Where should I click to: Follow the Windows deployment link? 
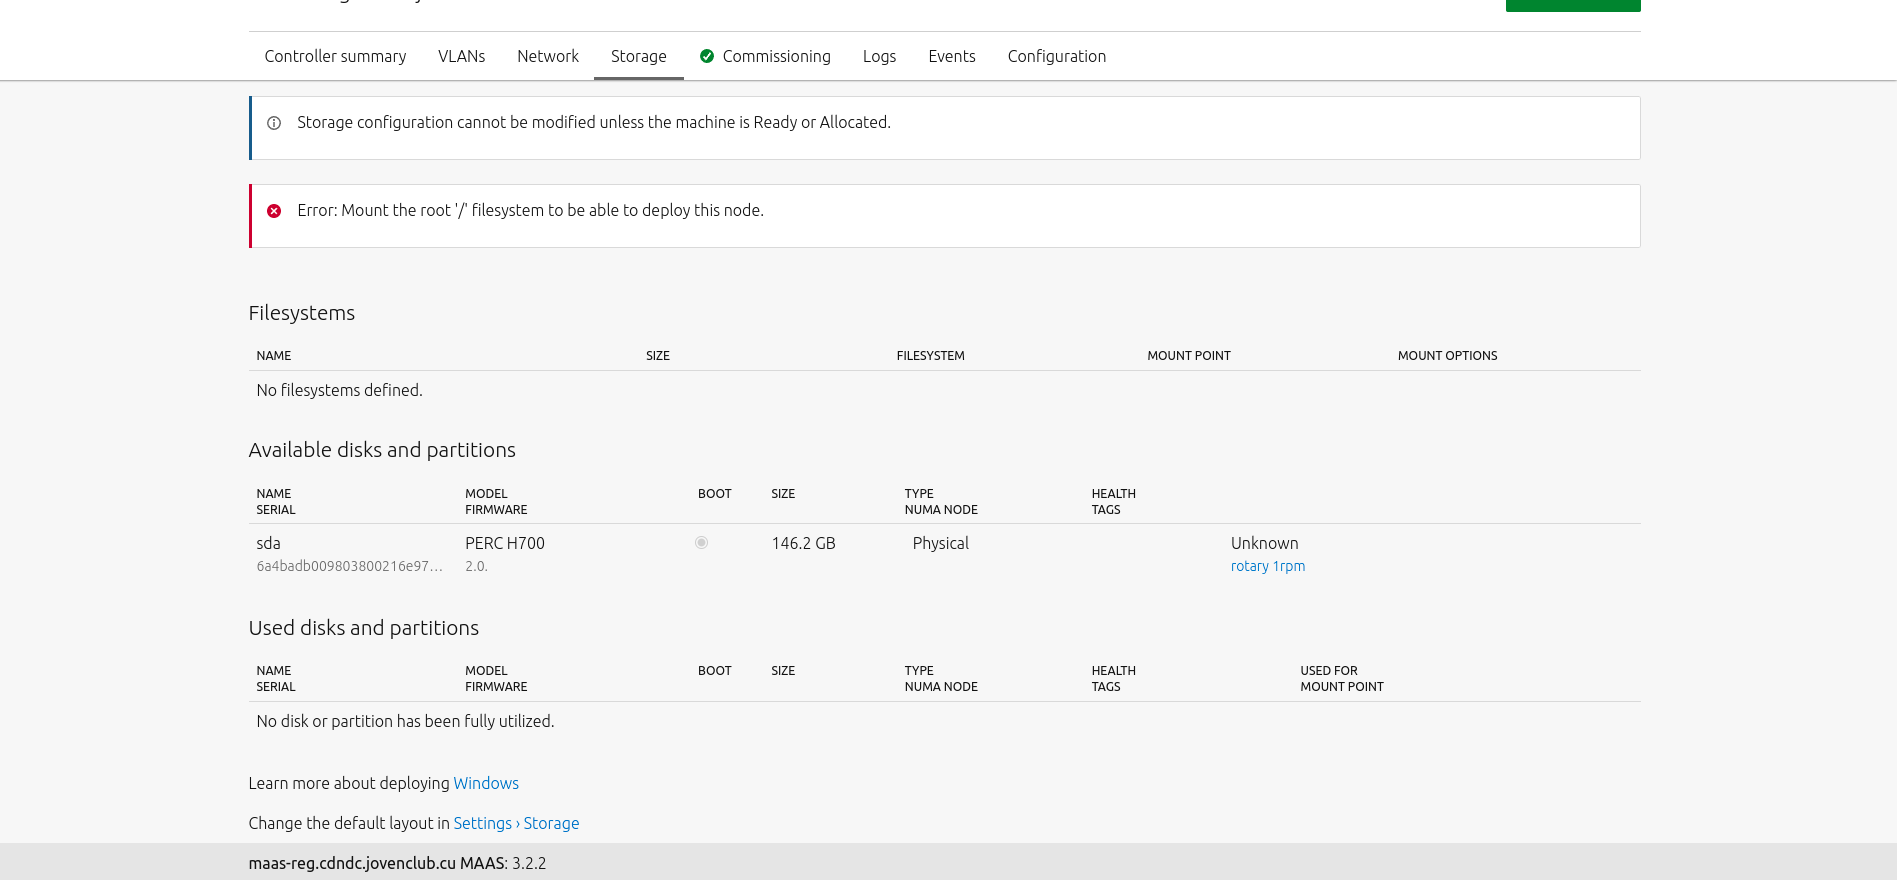point(486,783)
